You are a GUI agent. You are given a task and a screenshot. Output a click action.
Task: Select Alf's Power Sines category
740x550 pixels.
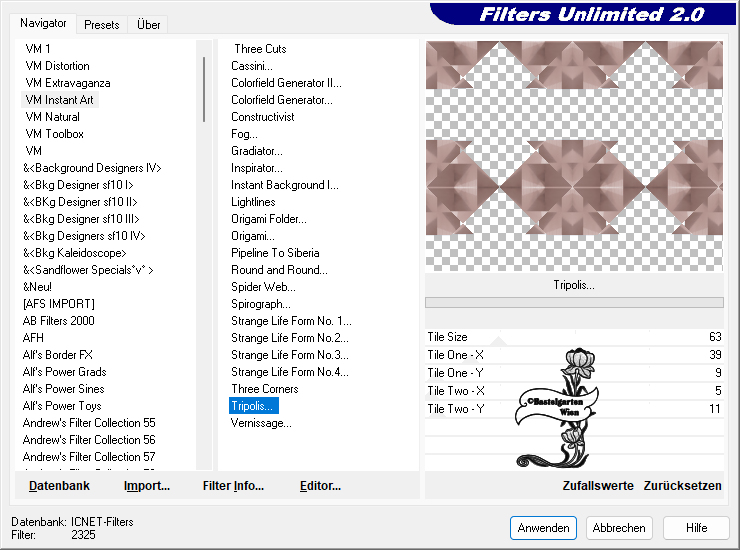pos(63,389)
